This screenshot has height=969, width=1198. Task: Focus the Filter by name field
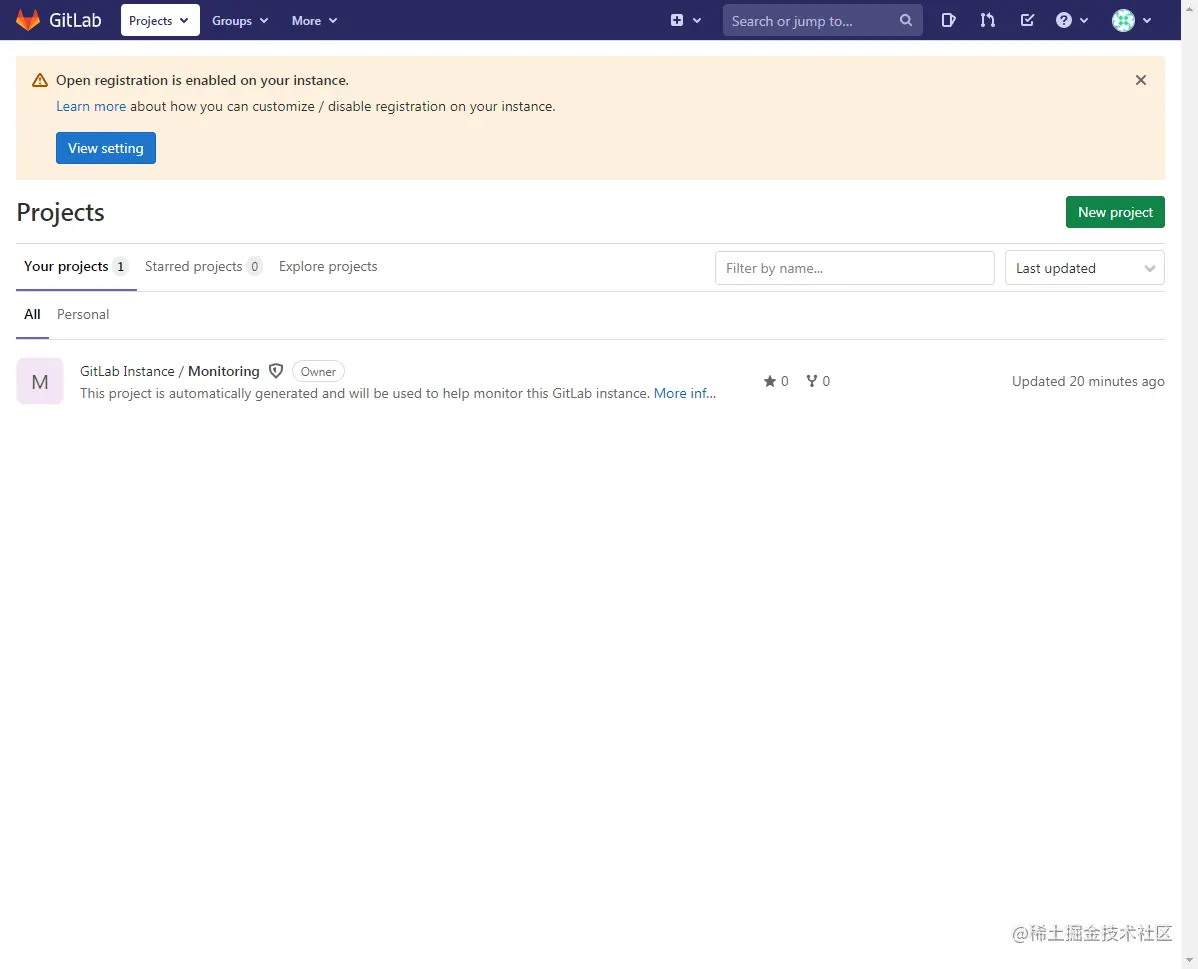854,268
